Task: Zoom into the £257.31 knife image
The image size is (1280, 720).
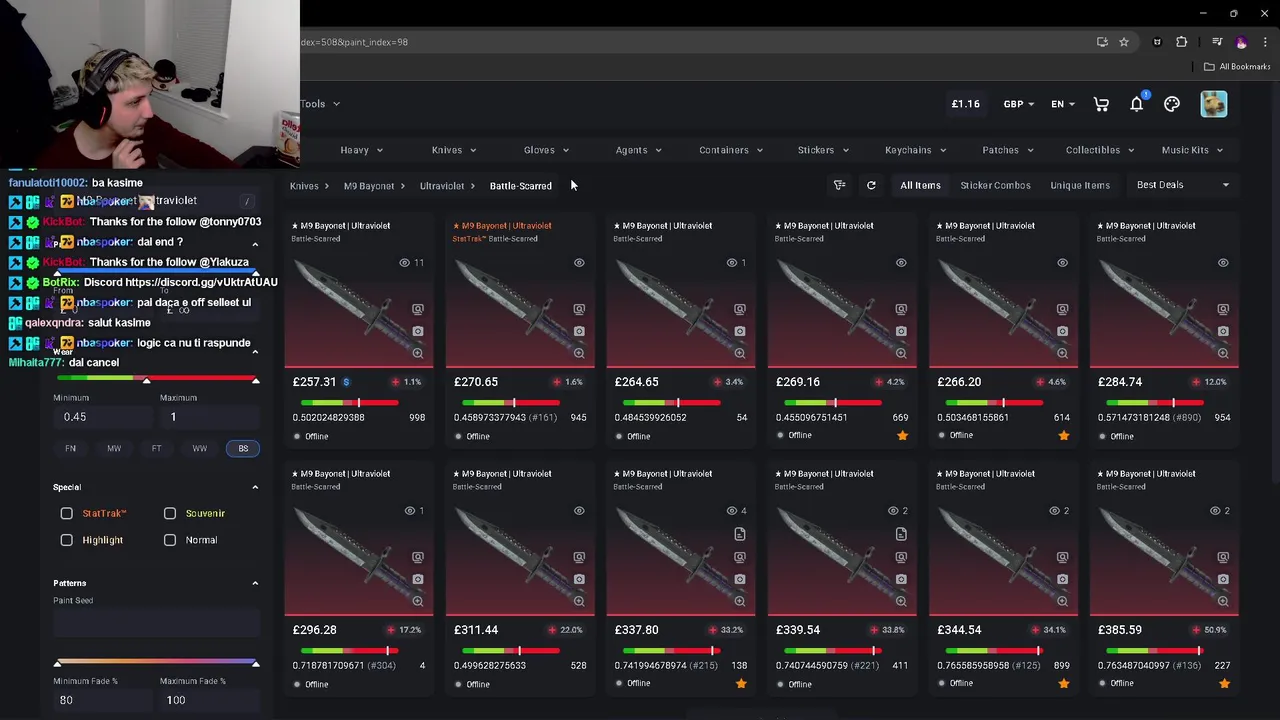Action: click(418, 353)
